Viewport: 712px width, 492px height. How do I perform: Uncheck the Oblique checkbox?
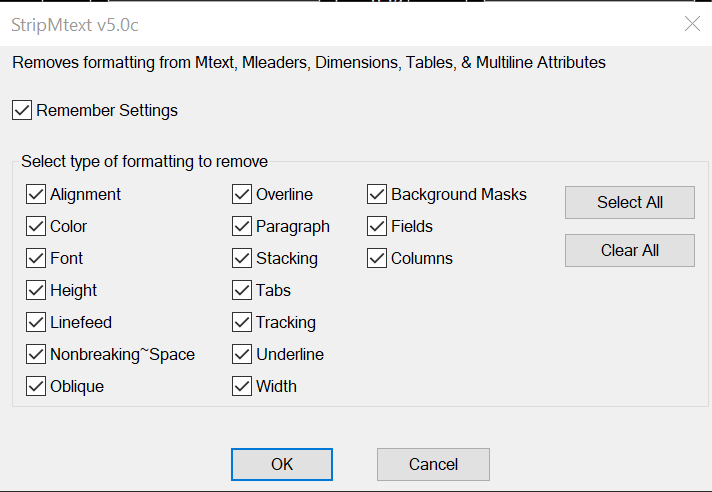[x=36, y=386]
